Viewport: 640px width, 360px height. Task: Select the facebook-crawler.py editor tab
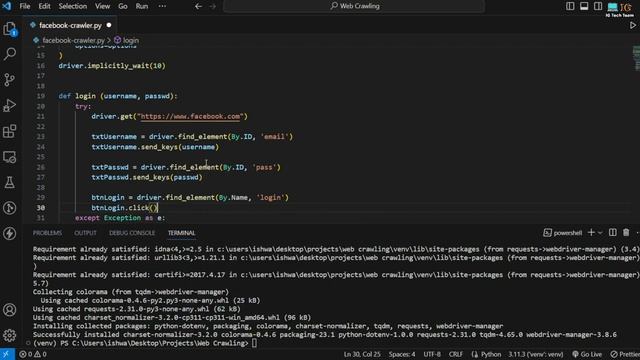(x=70, y=25)
